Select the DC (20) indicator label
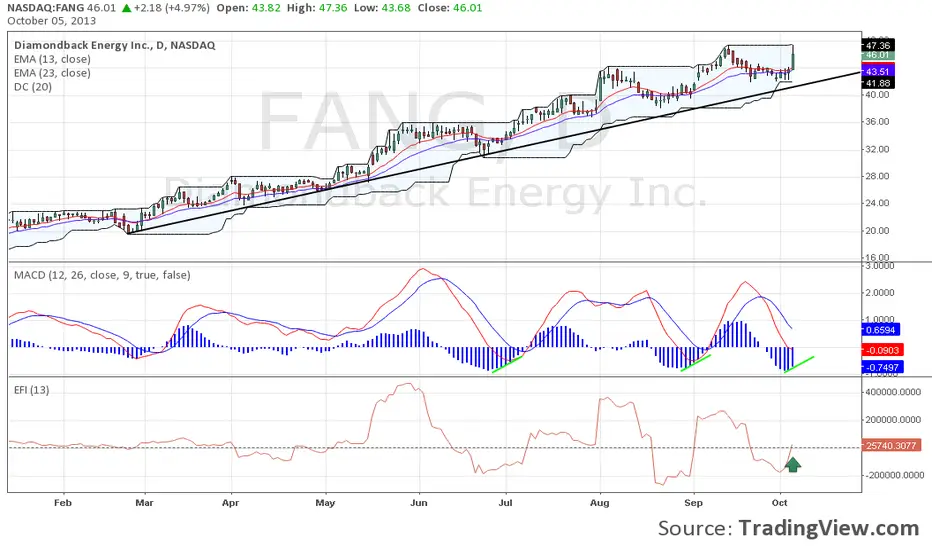932x550 pixels. coord(33,87)
